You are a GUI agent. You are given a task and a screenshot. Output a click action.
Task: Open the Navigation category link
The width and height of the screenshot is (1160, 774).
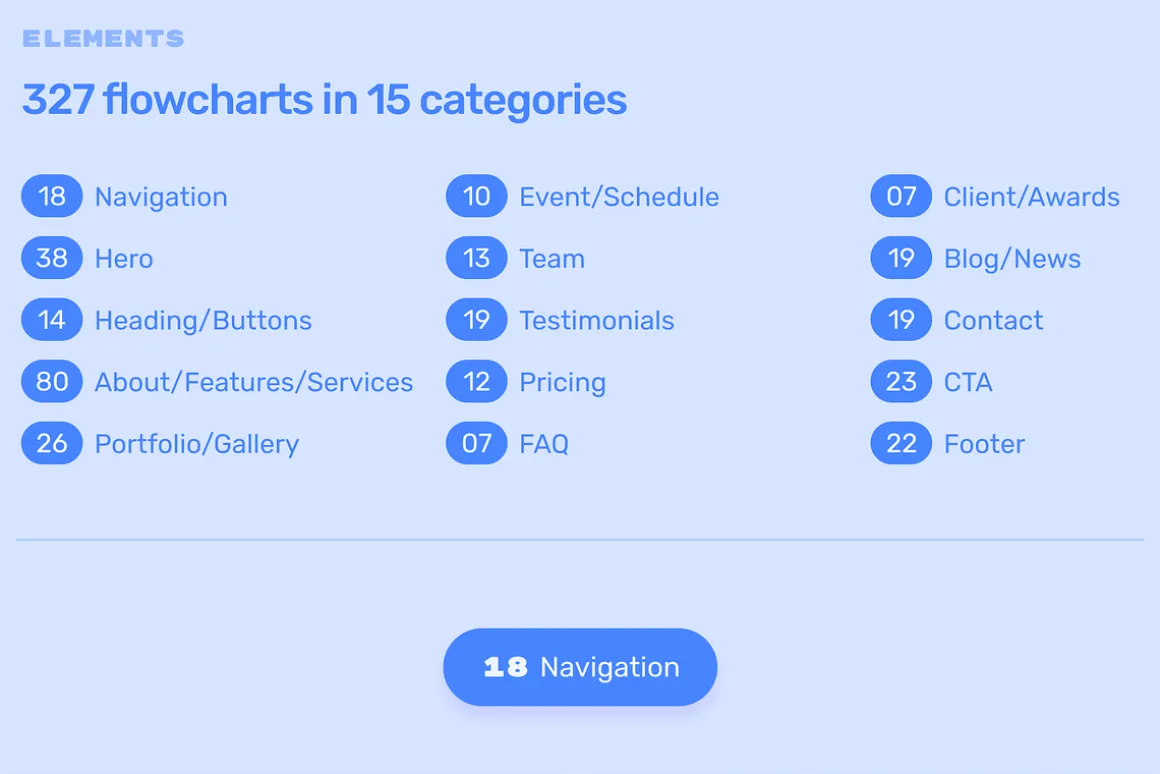point(161,197)
